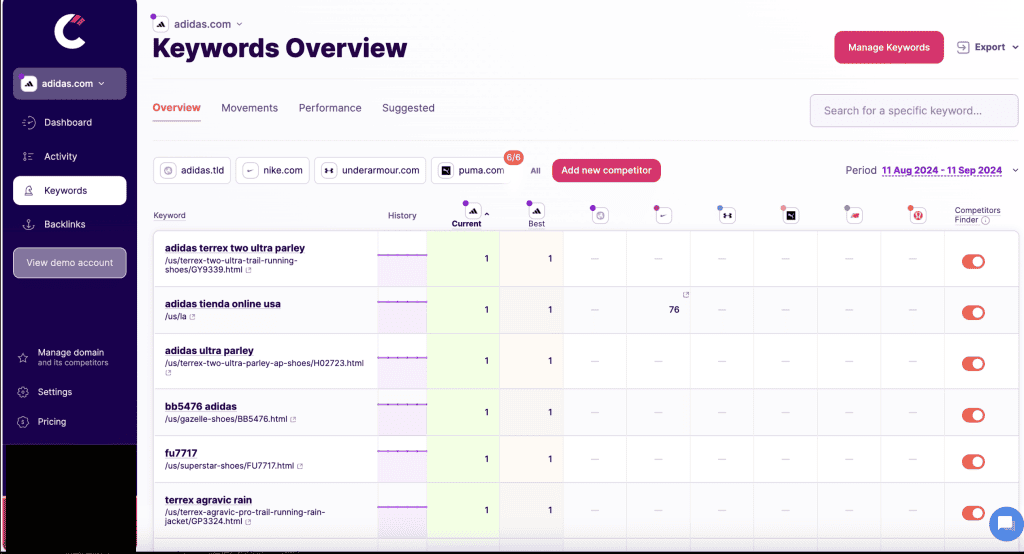The image size is (1024, 554).
Task: Click the Nike column header icon
Action: [x=664, y=215]
